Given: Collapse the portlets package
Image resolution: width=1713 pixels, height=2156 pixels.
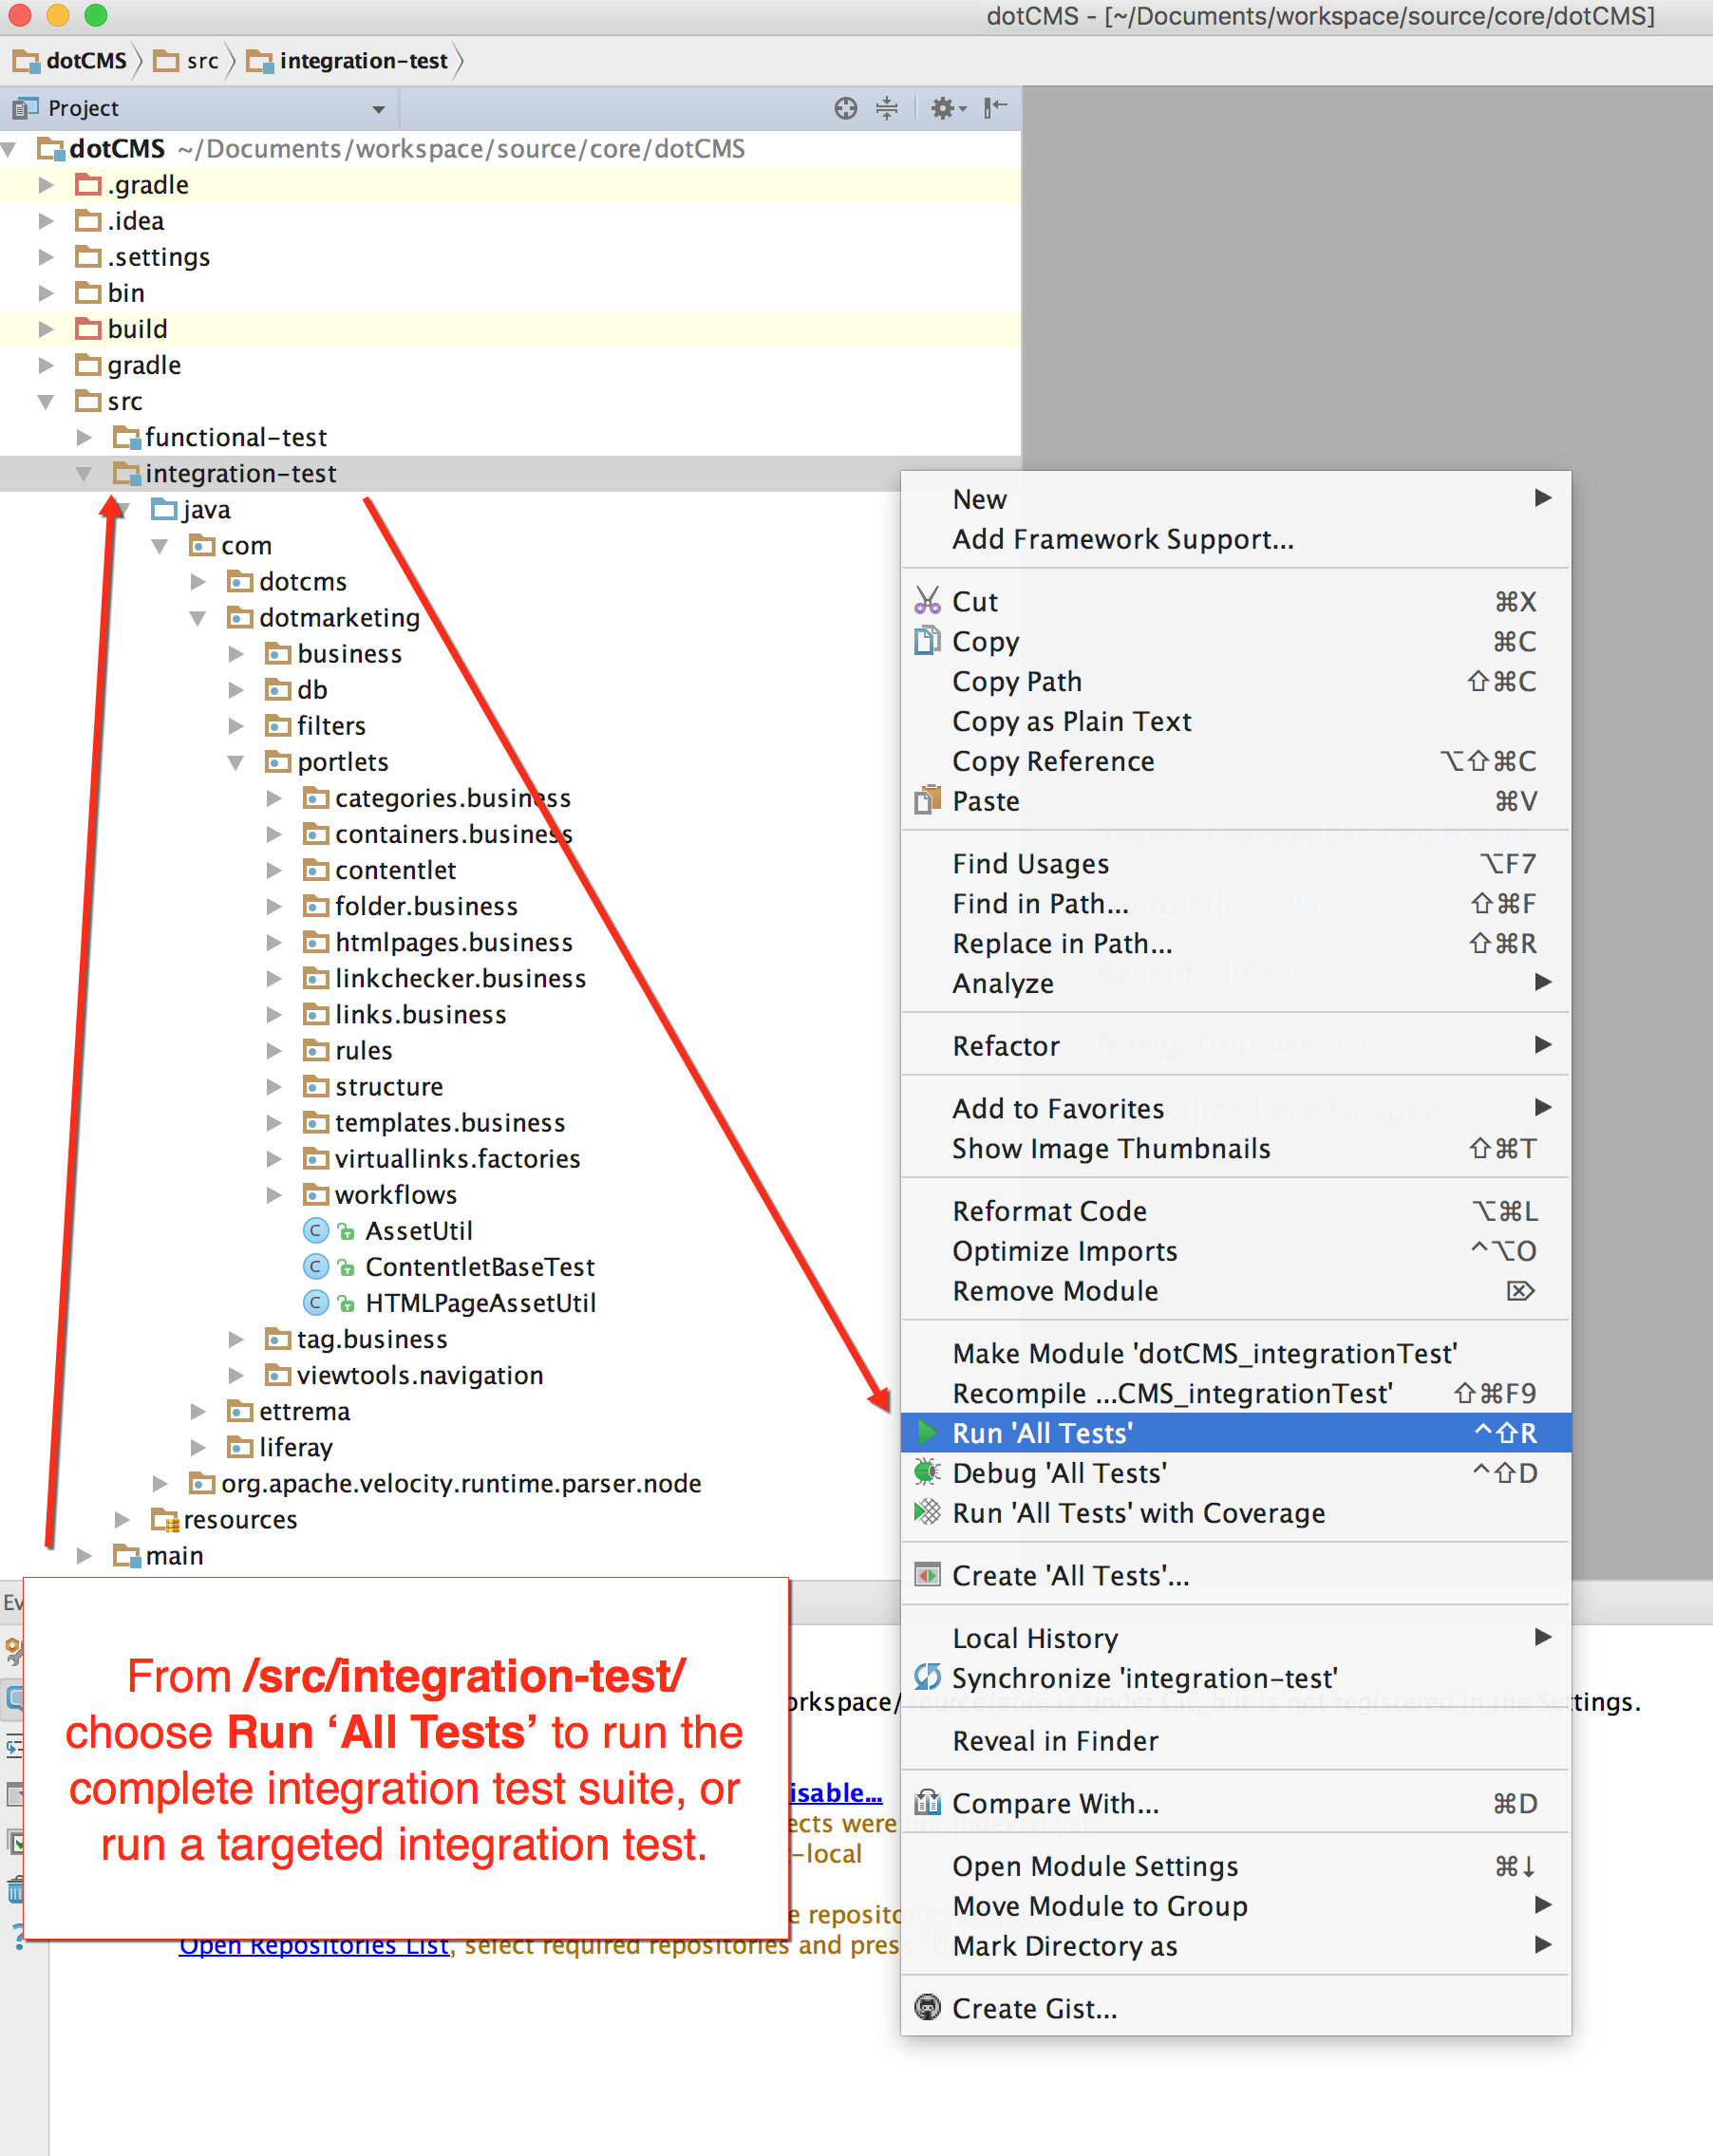Looking at the screenshot, I should point(236,762).
